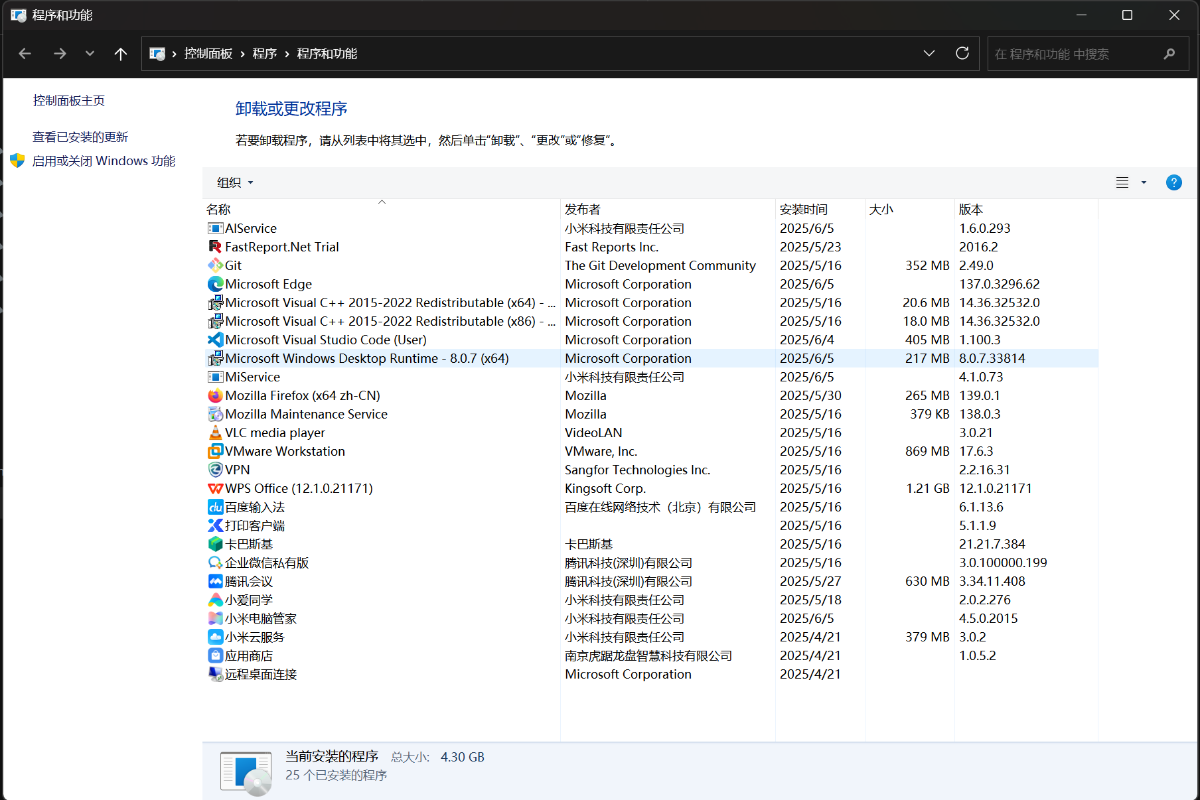The width and height of the screenshot is (1200, 800).
Task: Click the 腾讯会议 version 3.34.11.408
Action: (x=992, y=581)
